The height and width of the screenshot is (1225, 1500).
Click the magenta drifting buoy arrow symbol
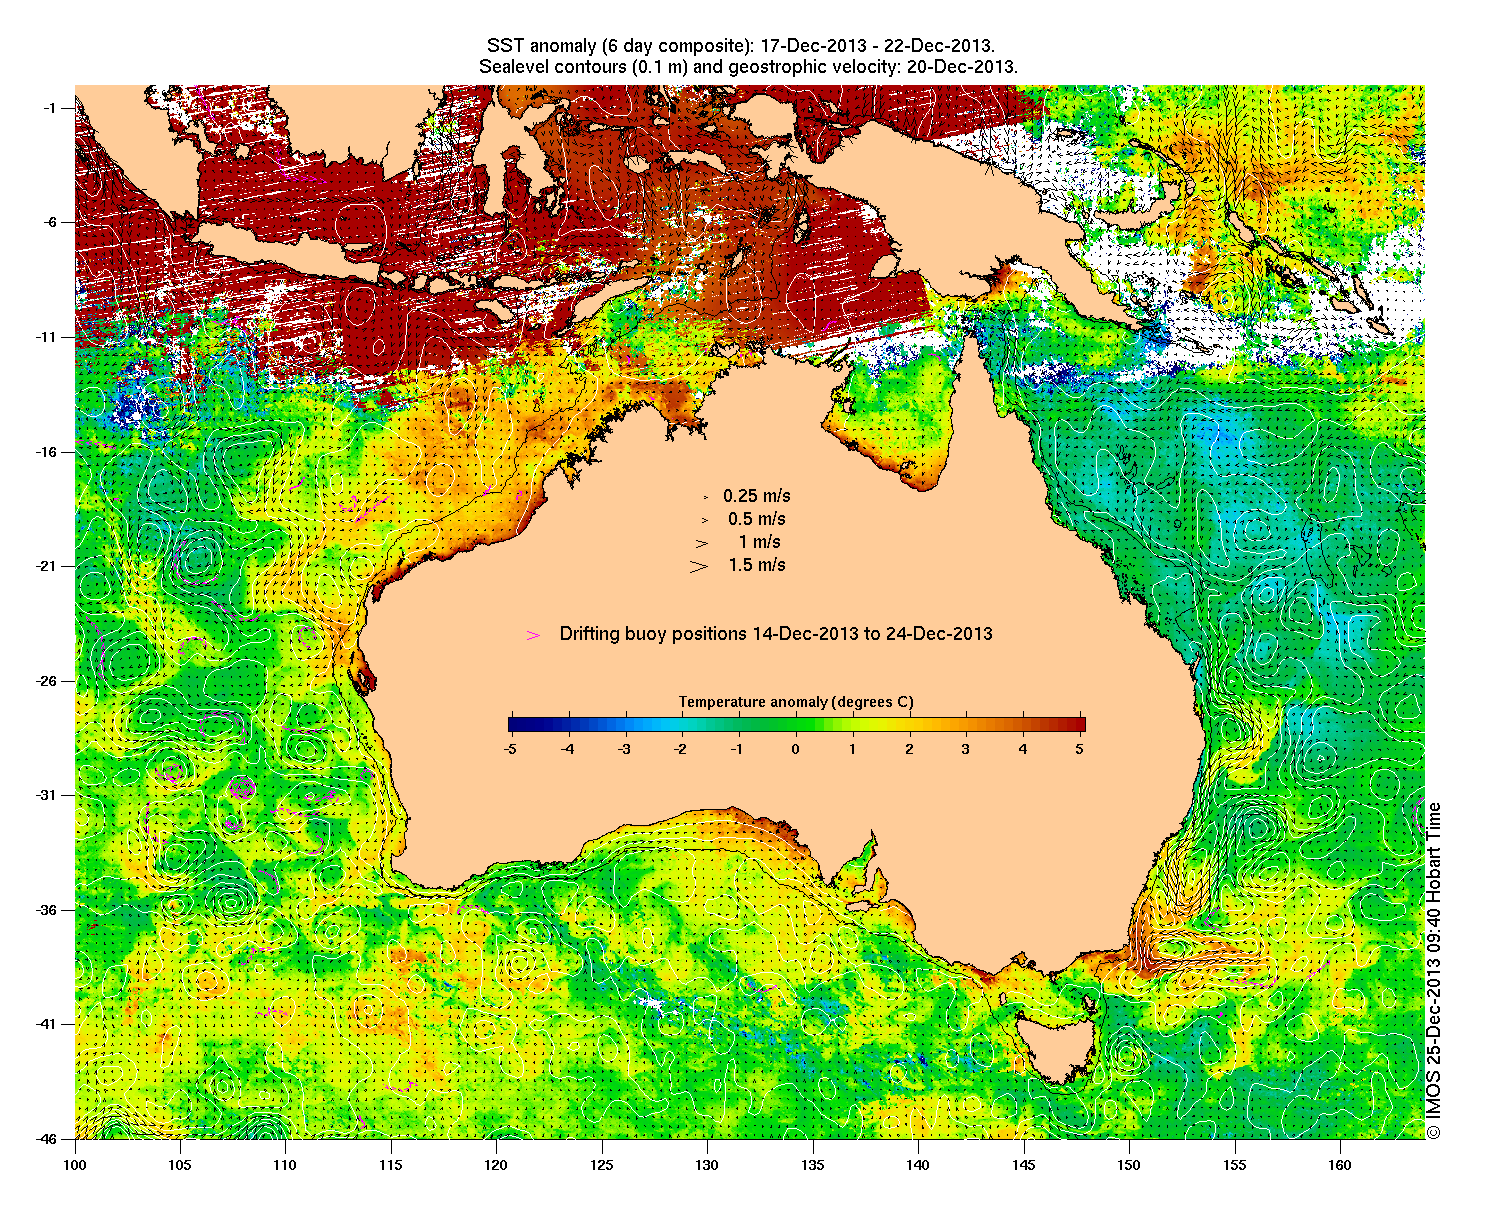pyautogui.click(x=534, y=635)
